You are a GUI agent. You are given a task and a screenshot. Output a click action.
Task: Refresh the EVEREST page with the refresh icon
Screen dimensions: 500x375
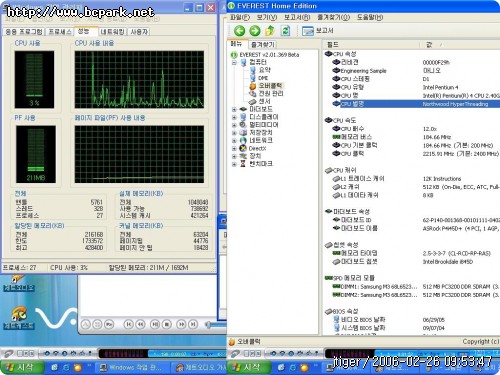pos(285,31)
